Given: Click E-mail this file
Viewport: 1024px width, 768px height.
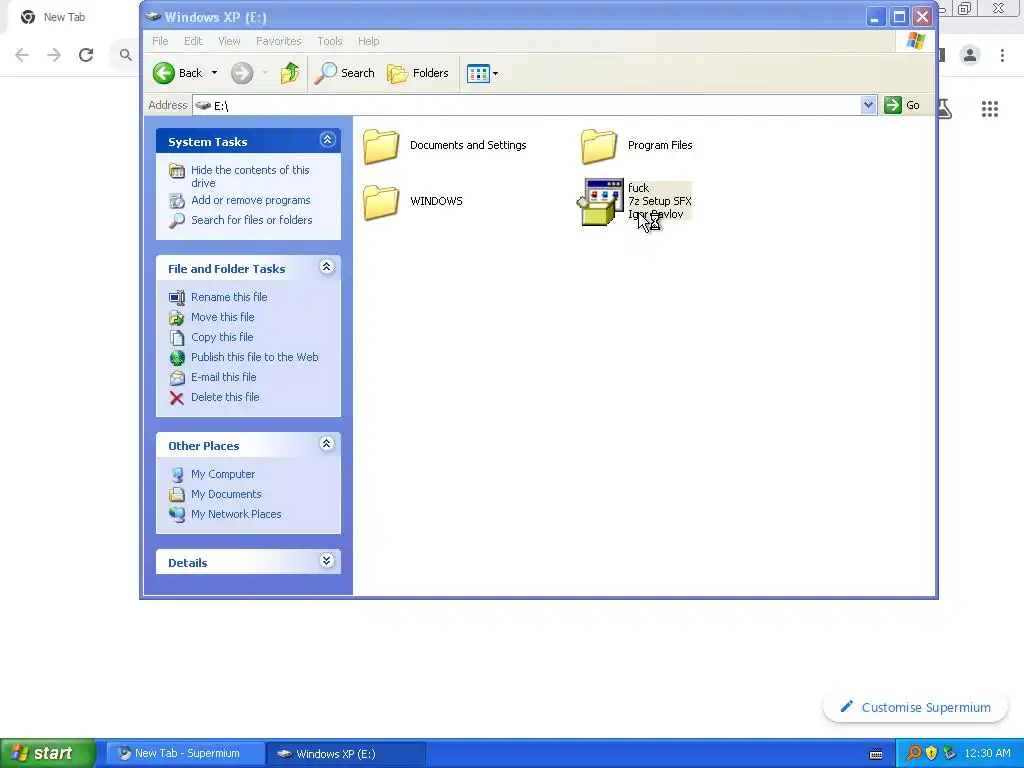Looking at the screenshot, I should pyautogui.click(x=223, y=377).
